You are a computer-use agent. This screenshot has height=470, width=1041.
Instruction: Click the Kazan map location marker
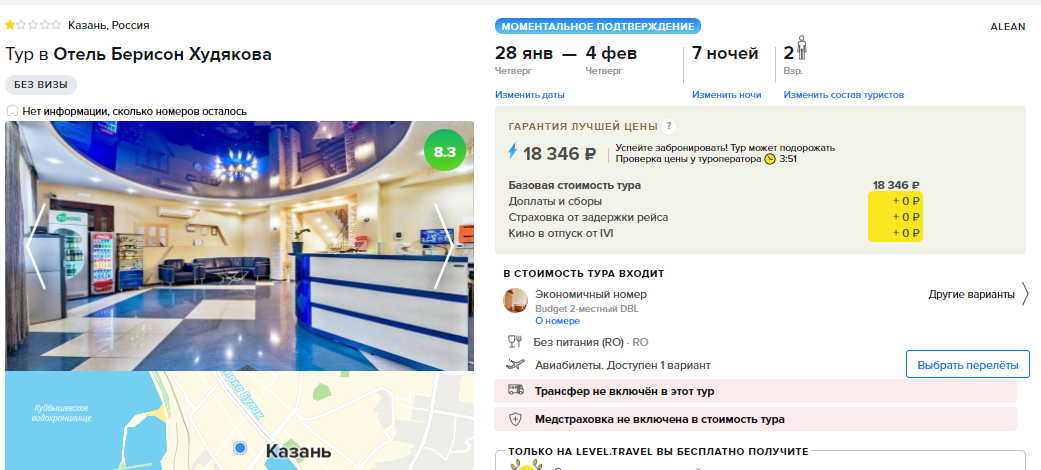point(240,448)
